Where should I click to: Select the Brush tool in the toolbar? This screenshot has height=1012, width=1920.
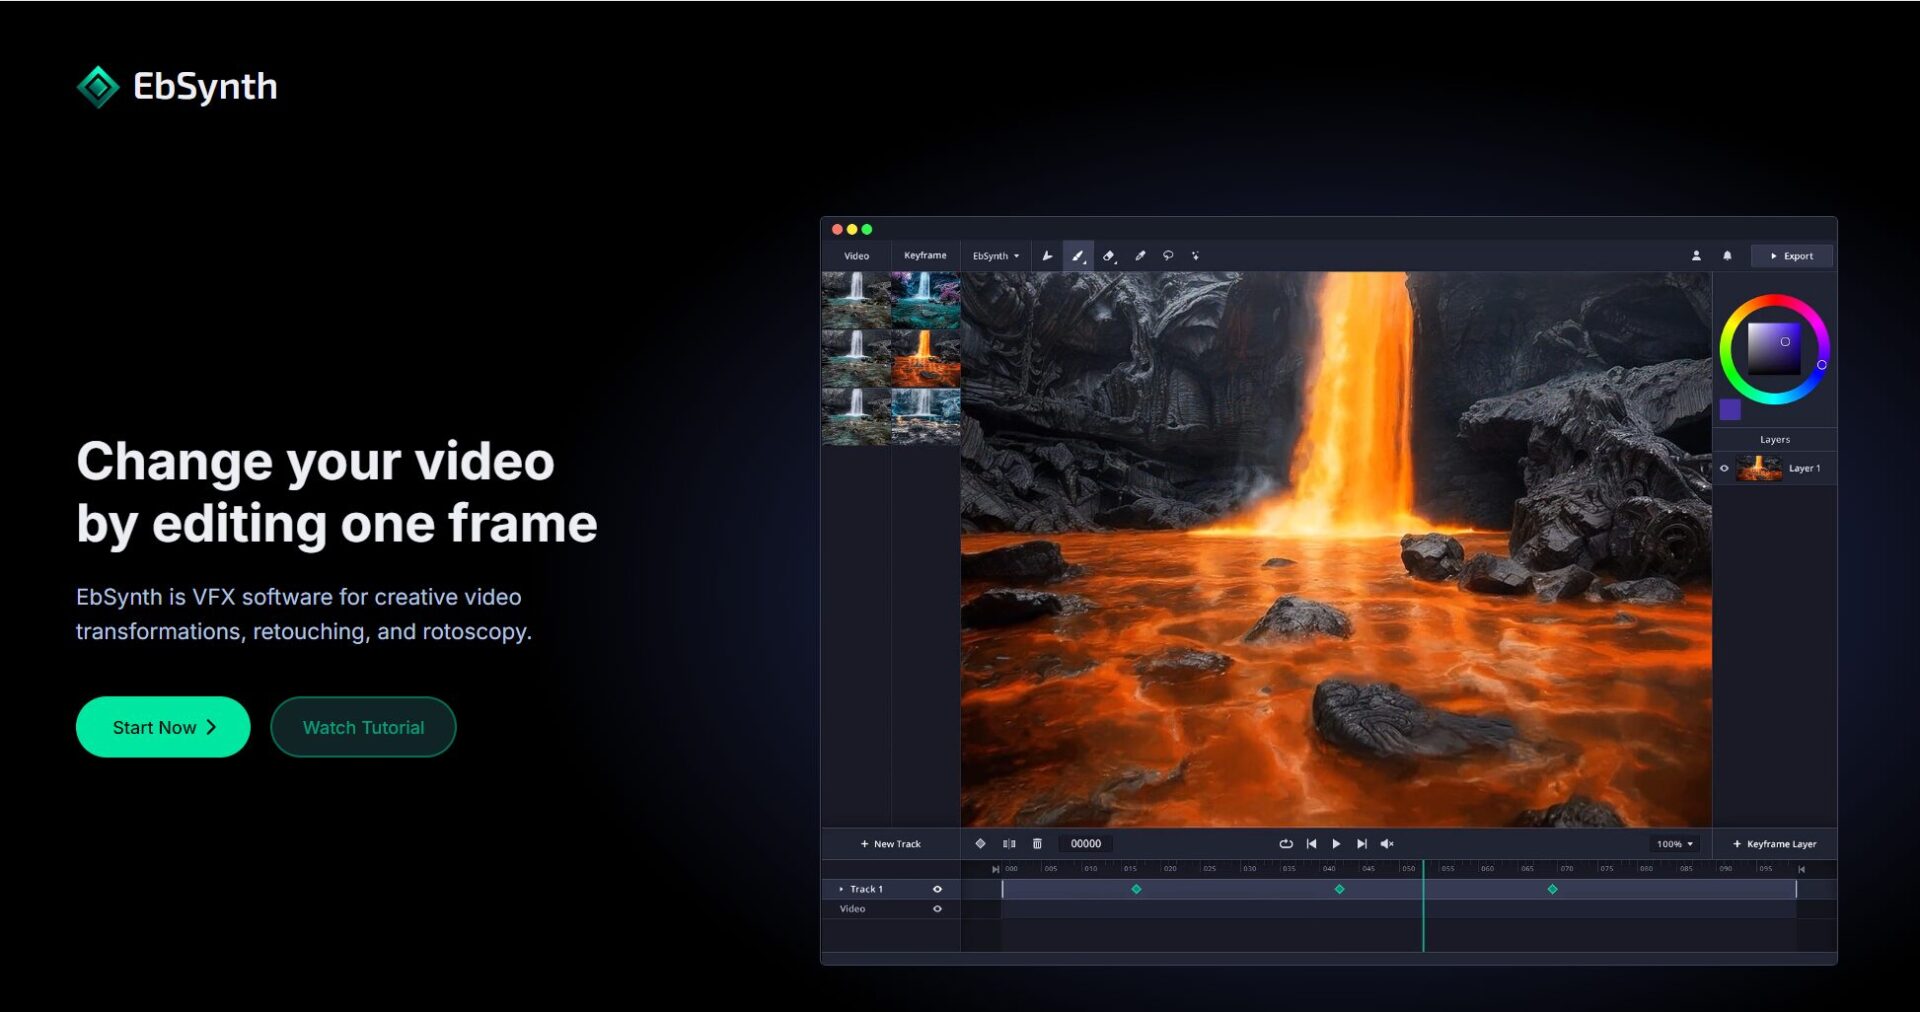click(1077, 256)
